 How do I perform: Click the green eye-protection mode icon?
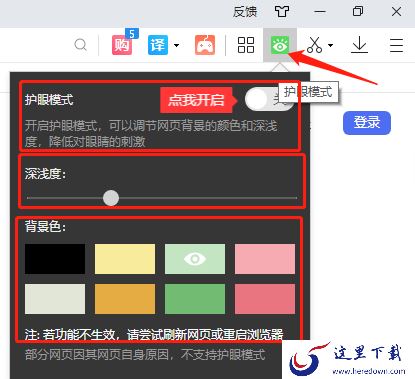[x=280, y=45]
